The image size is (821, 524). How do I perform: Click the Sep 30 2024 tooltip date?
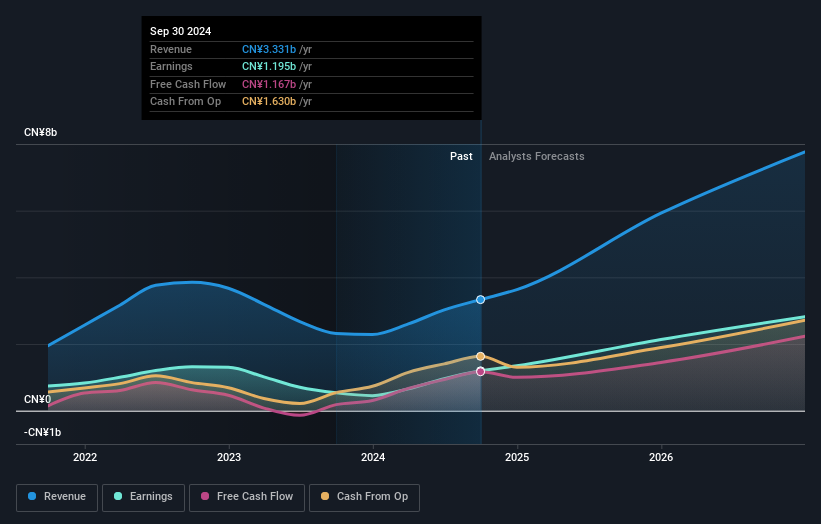tap(181, 31)
